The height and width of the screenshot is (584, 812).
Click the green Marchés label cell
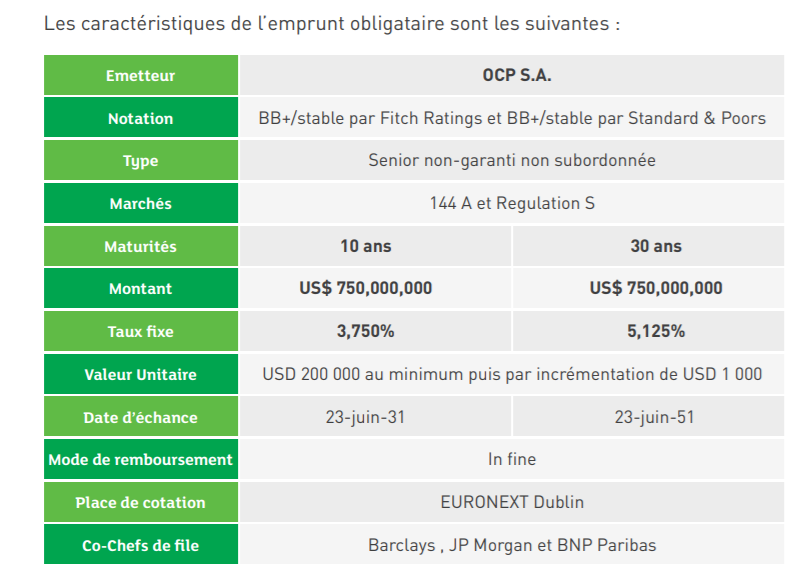click(x=140, y=203)
